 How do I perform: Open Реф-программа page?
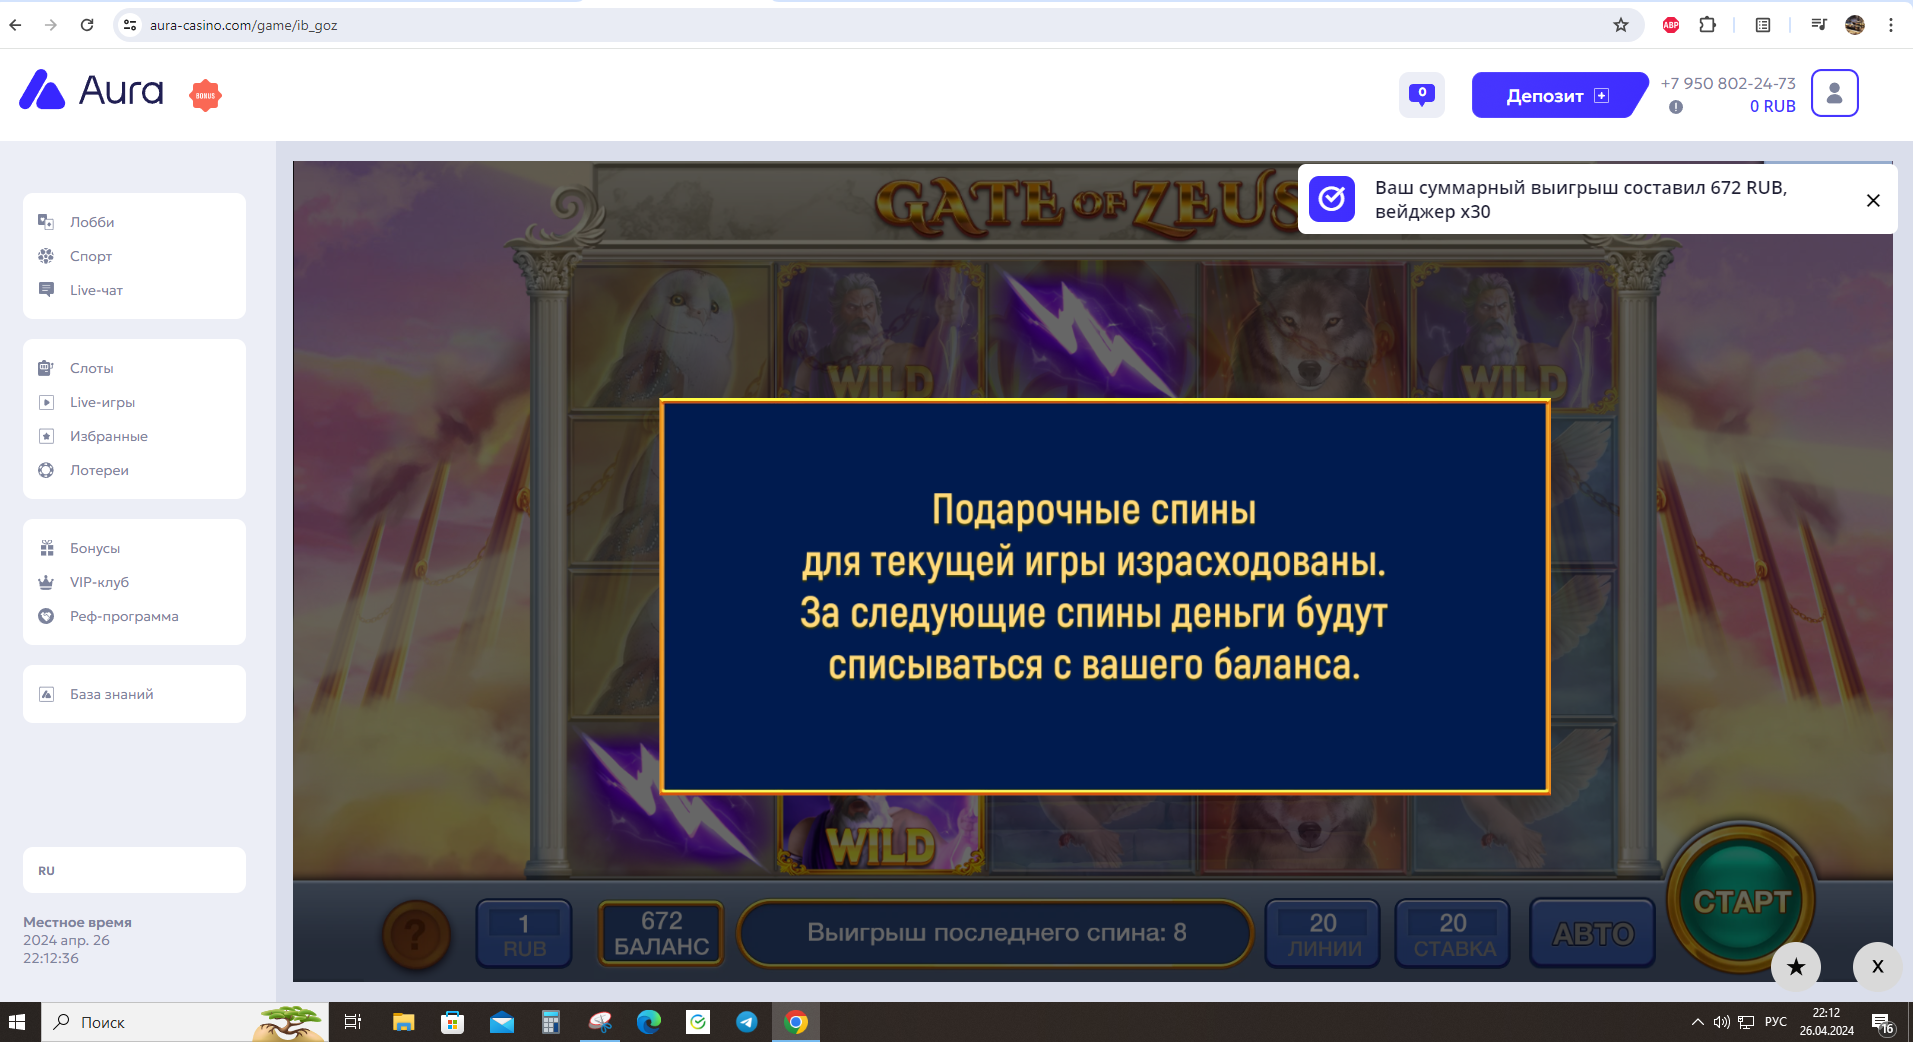pos(124,616)
